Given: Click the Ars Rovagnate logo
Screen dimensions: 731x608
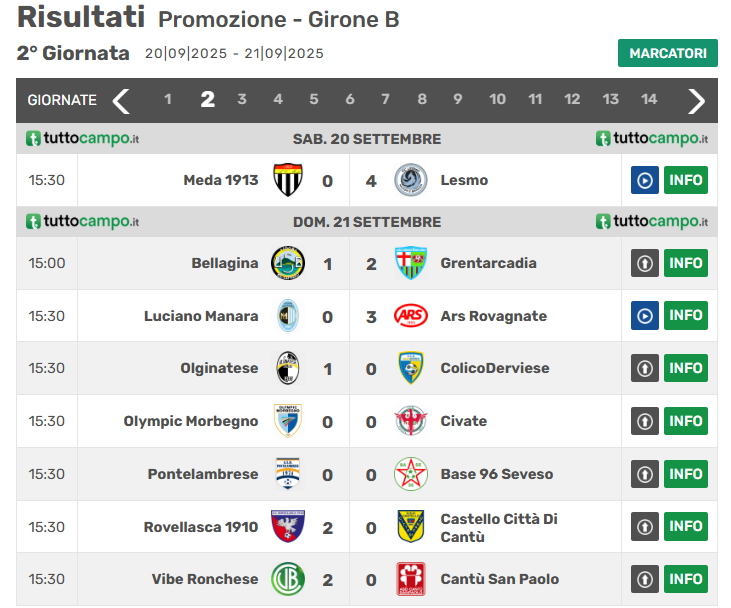Looking at the screenshot, I should pos(410,316).
